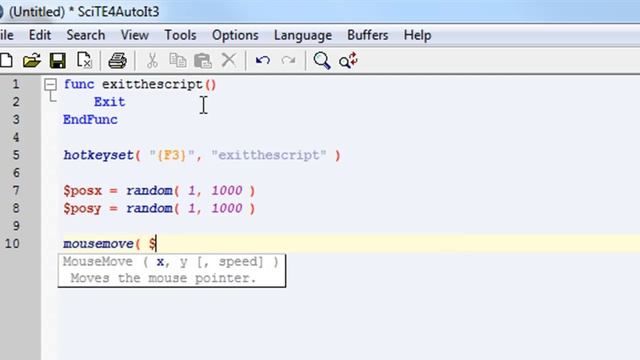Screen dimensions: 640x360
Task: Click the mousemove function name
Action: pos(98,244)
